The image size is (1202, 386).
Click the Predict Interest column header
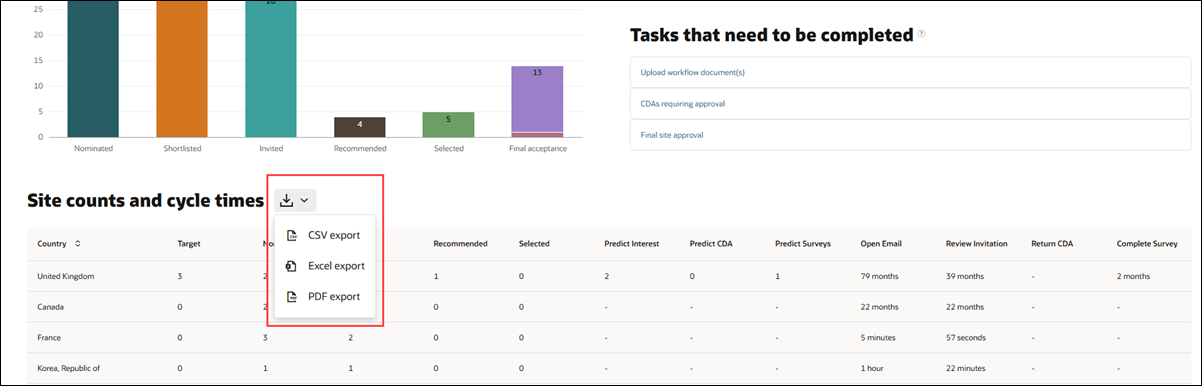pyautogui.click(x=631, y=243)
